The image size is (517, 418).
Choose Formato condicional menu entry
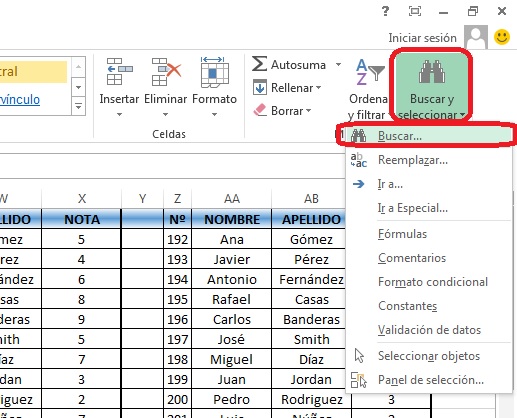click(429, 282)
